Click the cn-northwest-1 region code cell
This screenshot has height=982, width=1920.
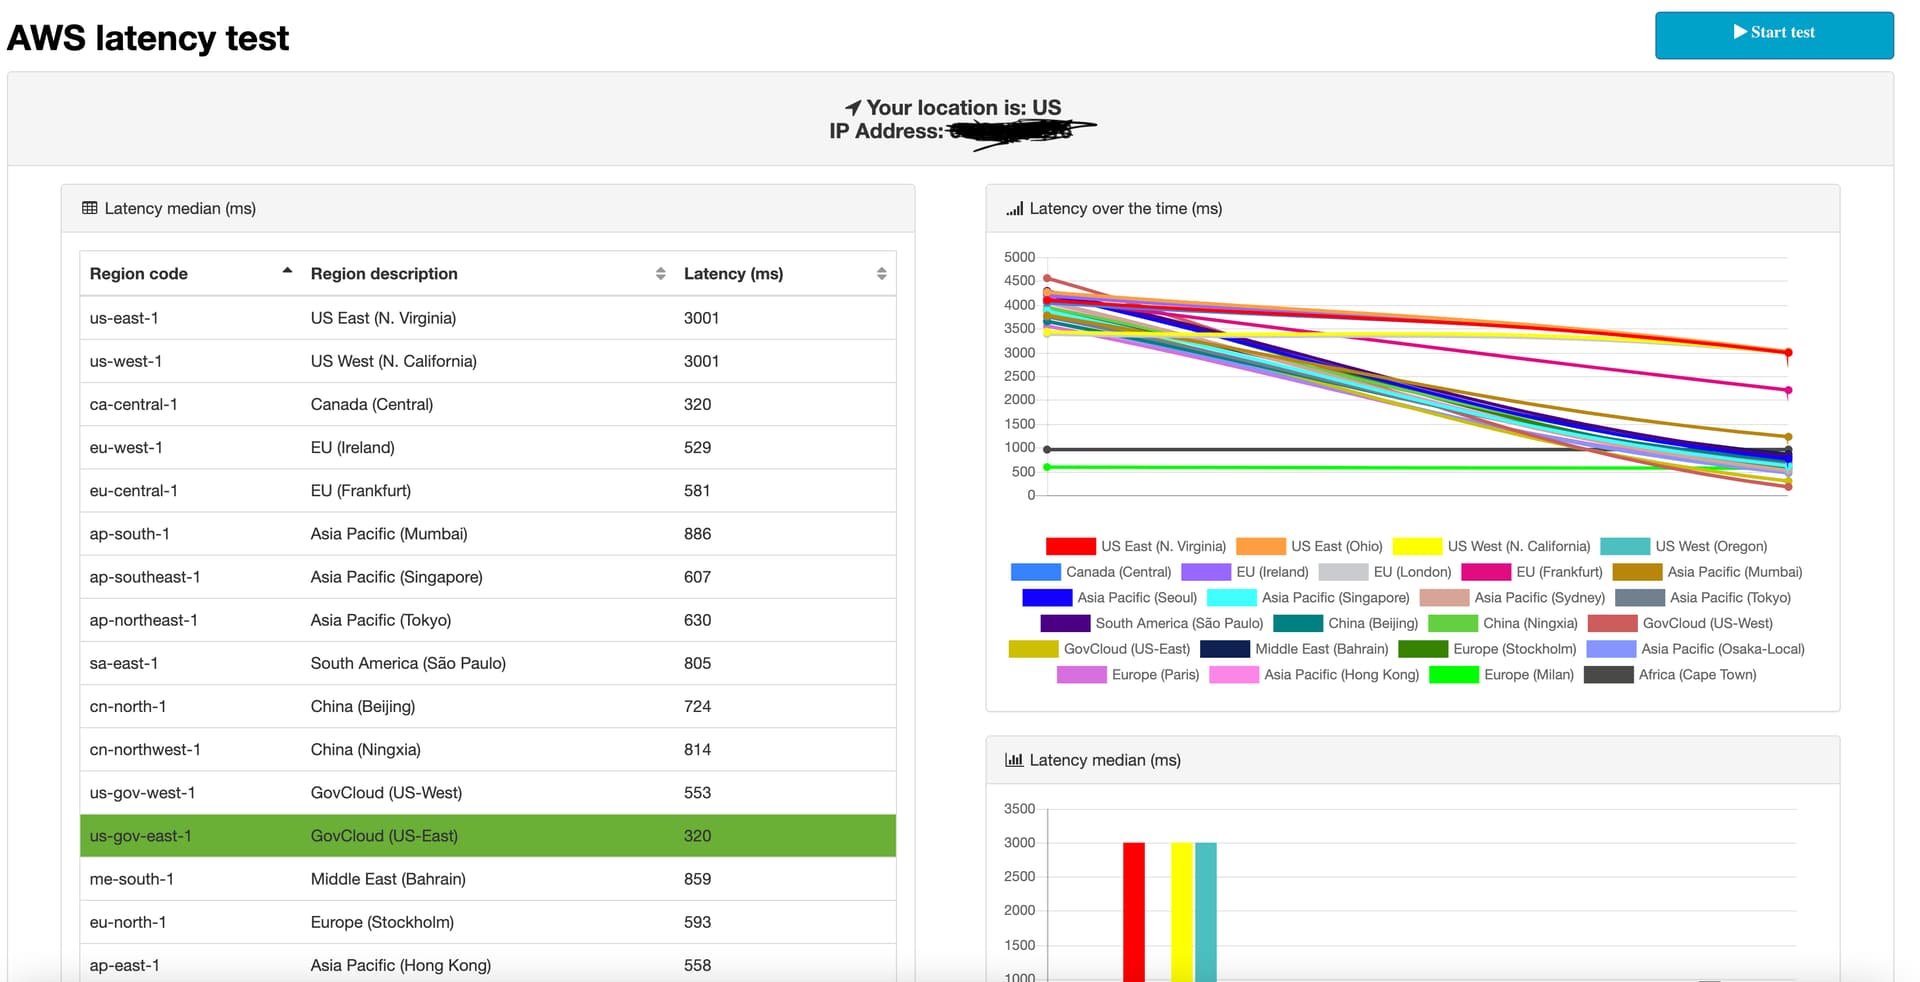coord(190,749)
